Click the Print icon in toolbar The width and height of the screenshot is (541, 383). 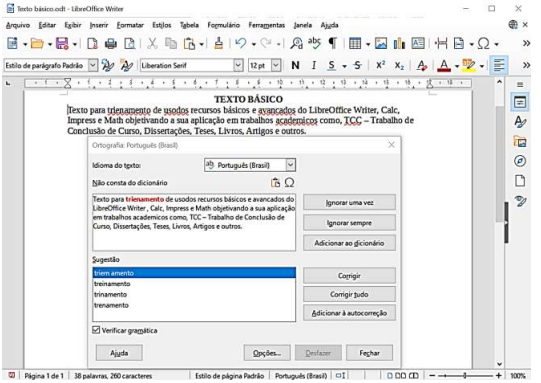111,44
